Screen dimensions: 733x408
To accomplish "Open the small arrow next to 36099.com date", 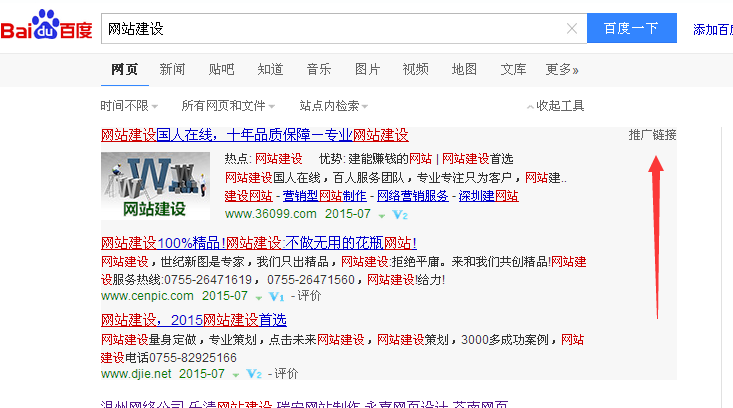I will (381, 215).
